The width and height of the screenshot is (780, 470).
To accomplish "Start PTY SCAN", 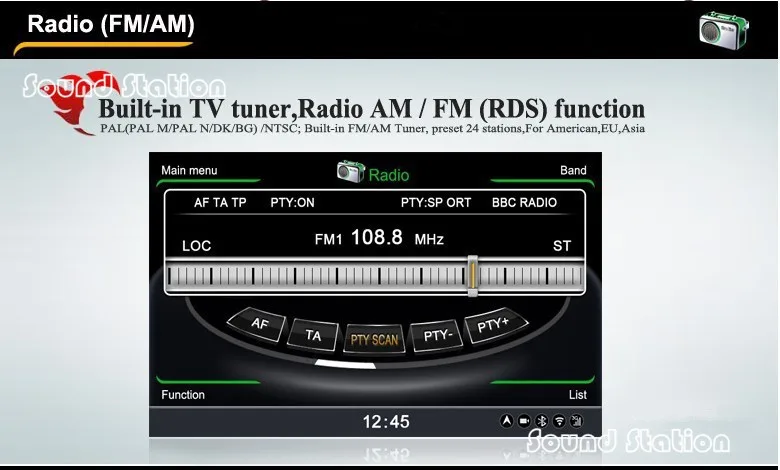I will coord(374,340).
